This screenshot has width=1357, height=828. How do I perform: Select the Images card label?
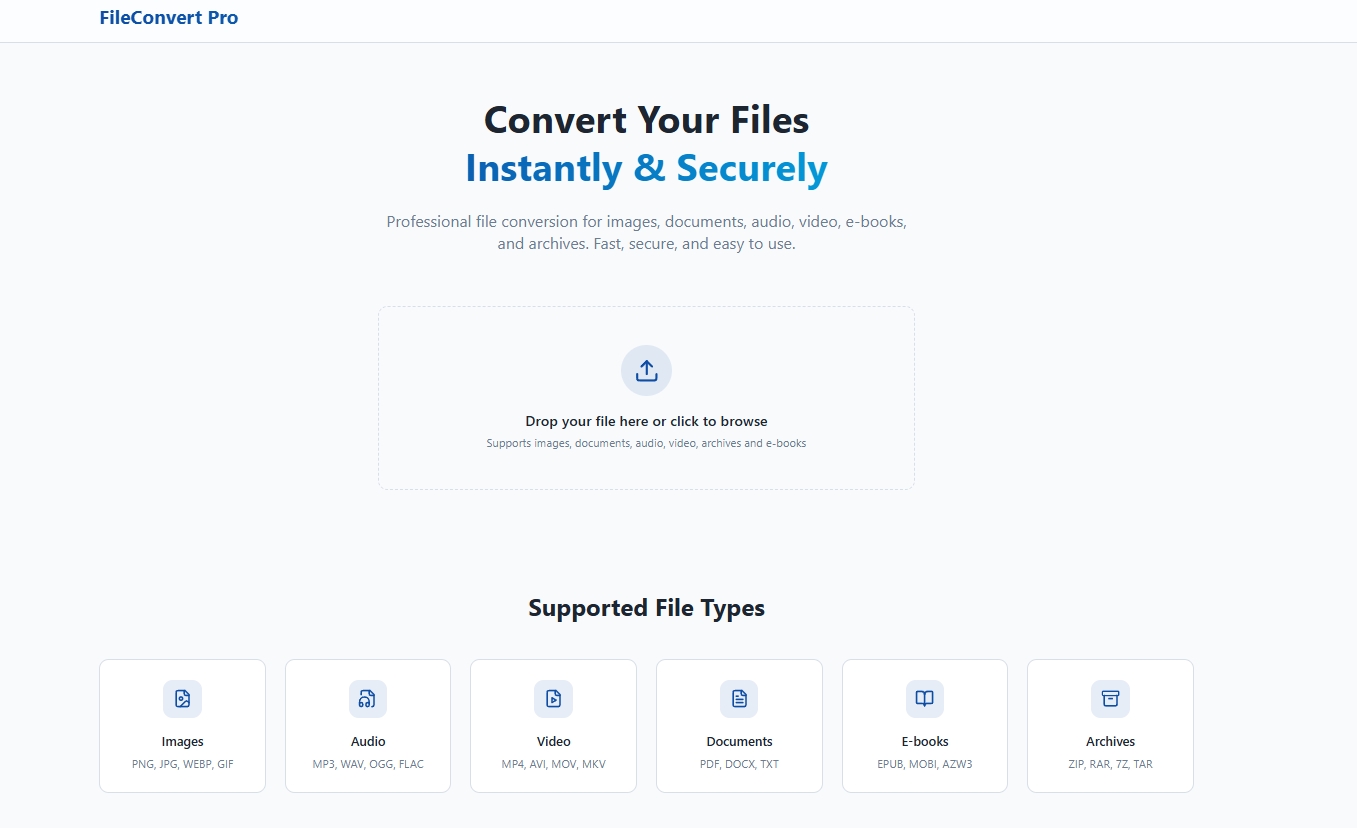[182, 742]
